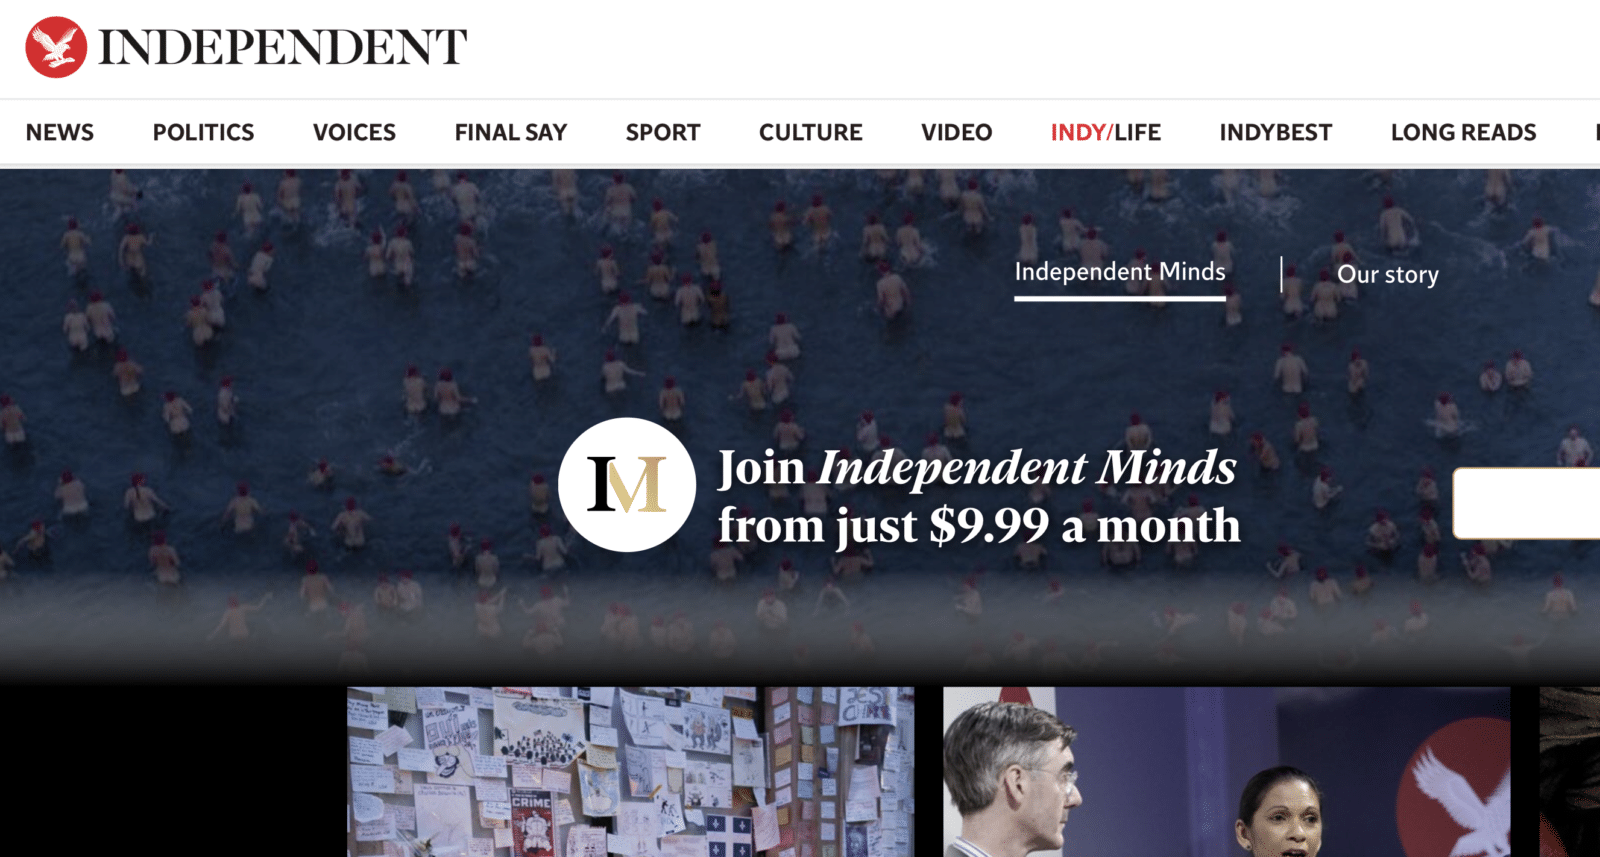Viewport: 1600px width, 857px height.
Task: Open the SPORT section
Action: pos(663,132)
